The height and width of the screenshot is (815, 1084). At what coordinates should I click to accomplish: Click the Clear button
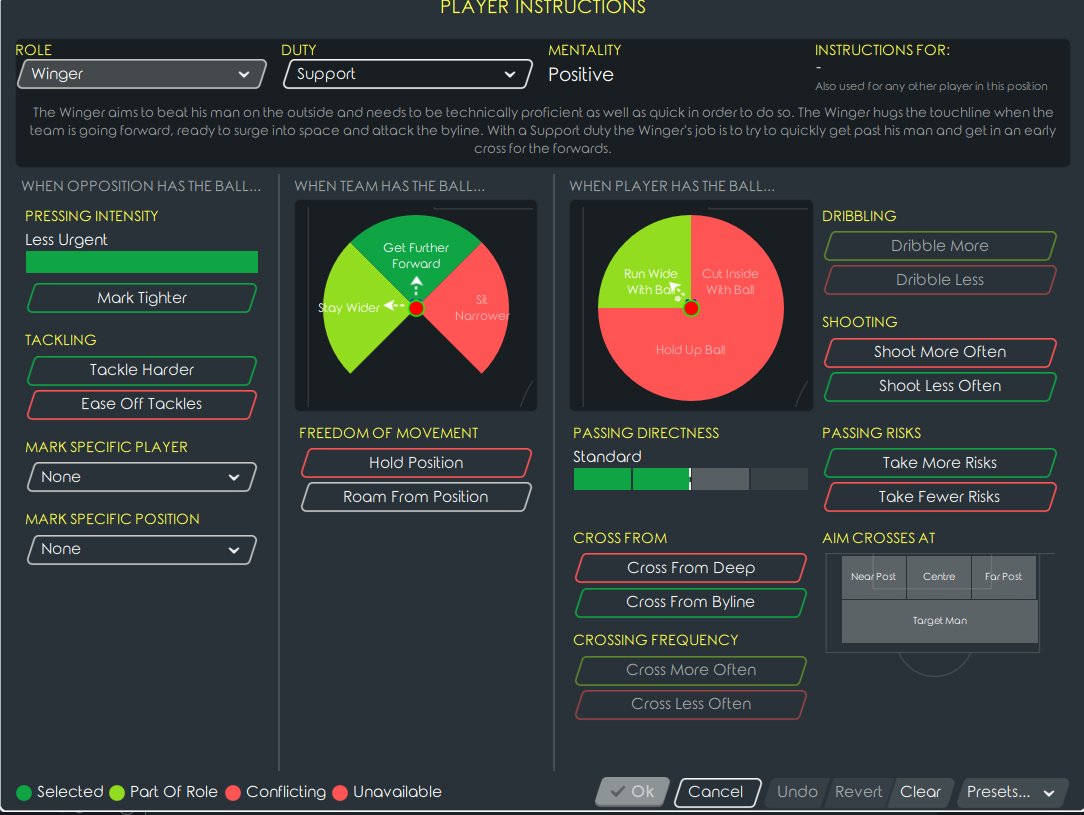[x=920, y=792]
